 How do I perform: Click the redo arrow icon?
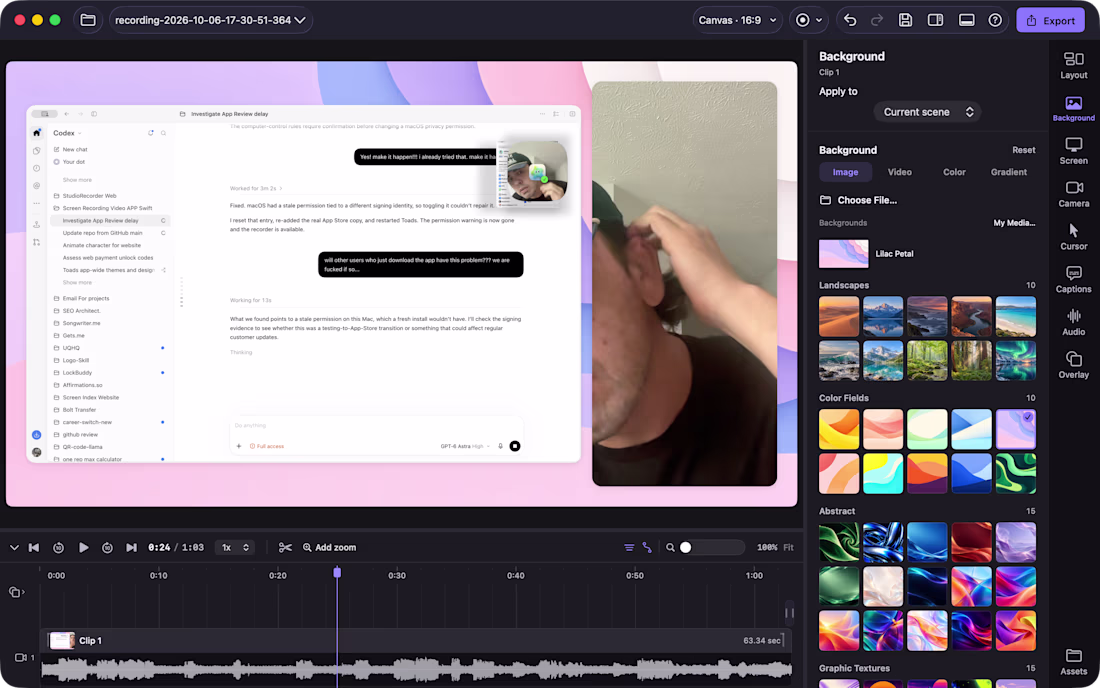pyautogui.click(x=877, y=20)
